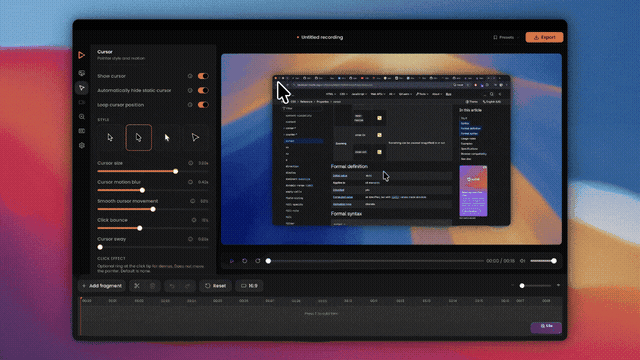Click 'In this article' text in preview
The height and width of the screenshot is (360, 640).
[471, 110]
